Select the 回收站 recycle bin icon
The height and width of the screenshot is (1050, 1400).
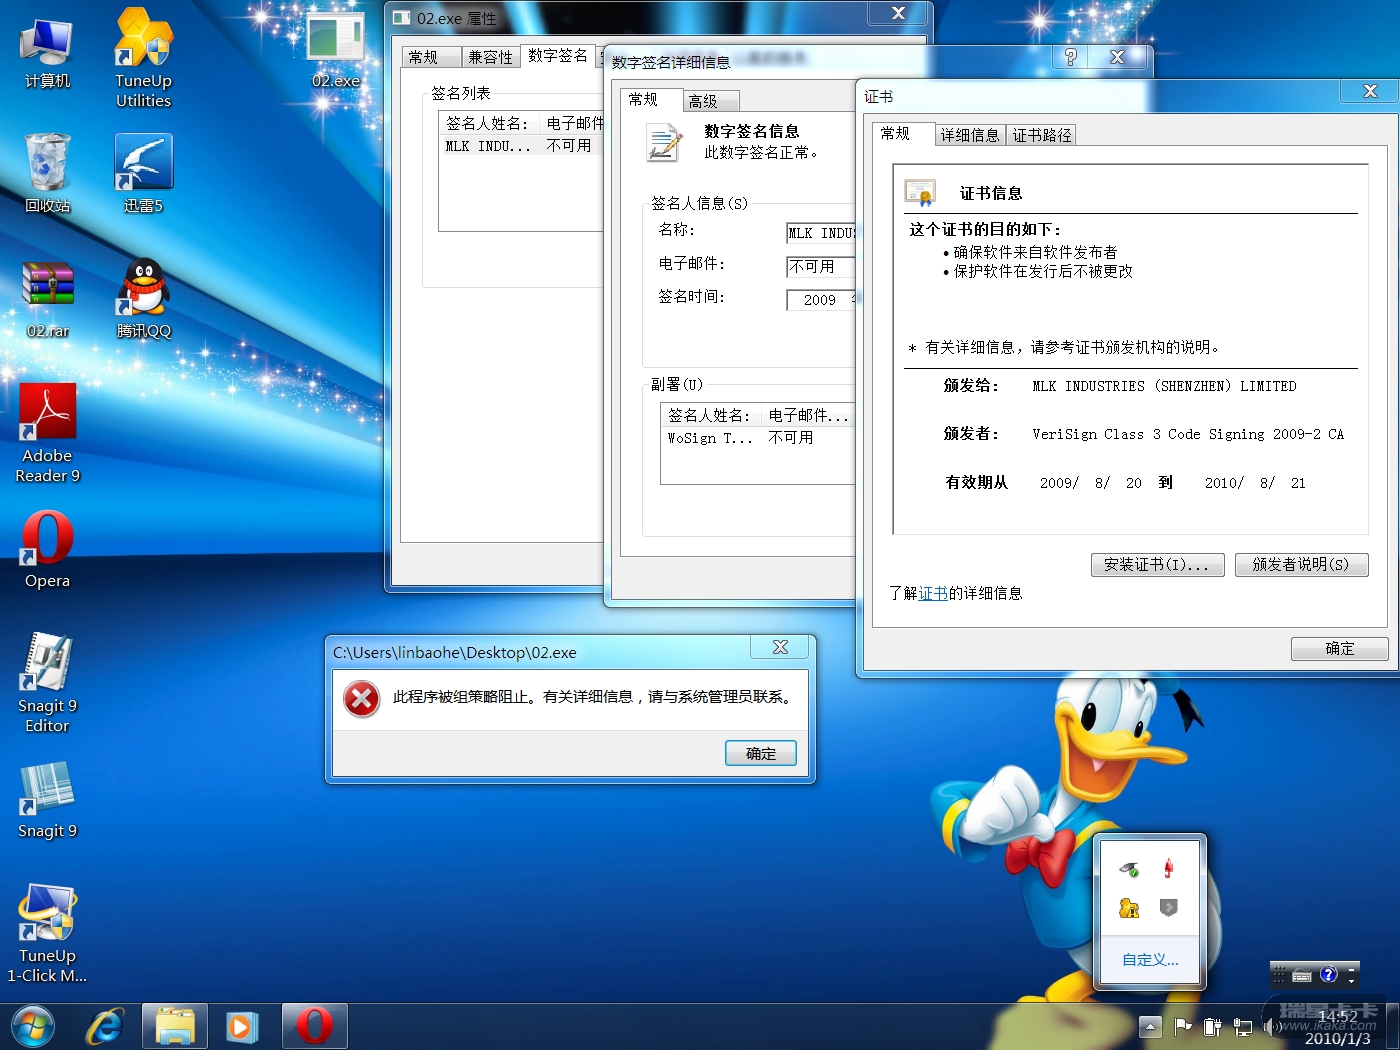click(47, 174)
